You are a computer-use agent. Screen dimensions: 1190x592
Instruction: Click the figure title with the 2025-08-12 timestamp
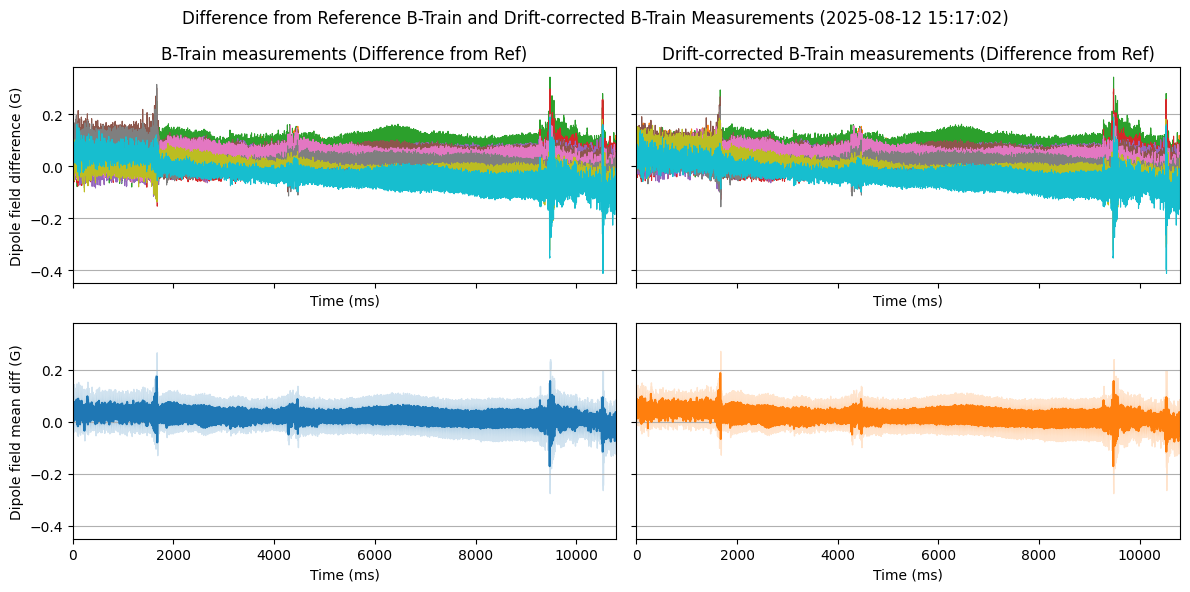[594, 18]
